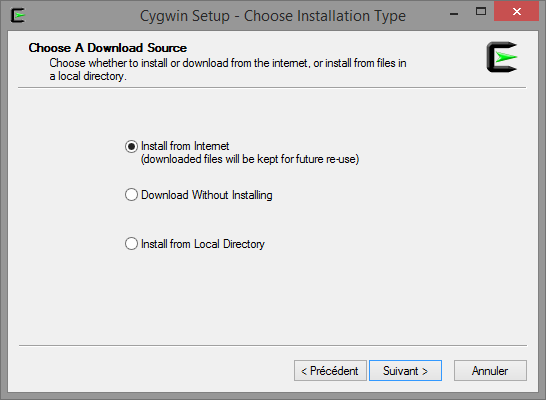
Task: Minimize the Cygwin Setup window
Action: click(x=454, y=12)
